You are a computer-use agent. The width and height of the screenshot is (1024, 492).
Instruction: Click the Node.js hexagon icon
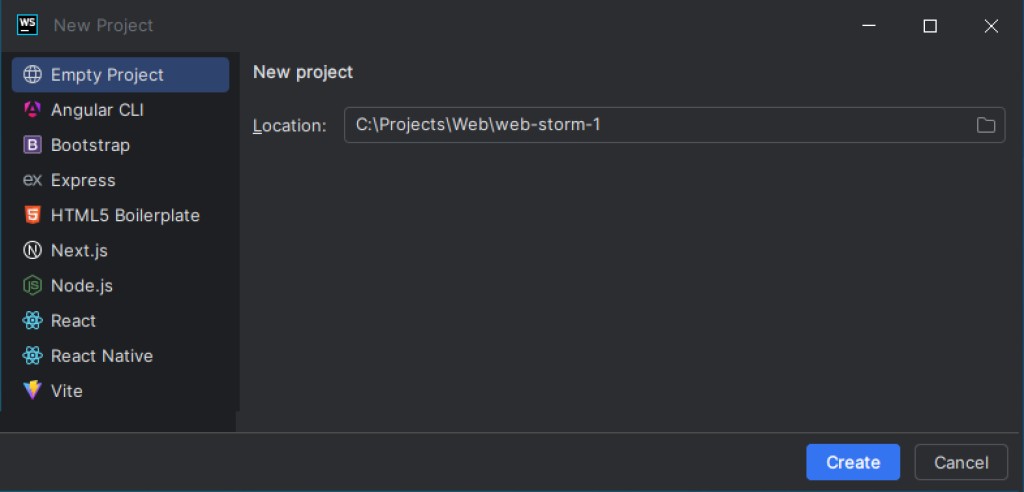(x=33, y=286)
